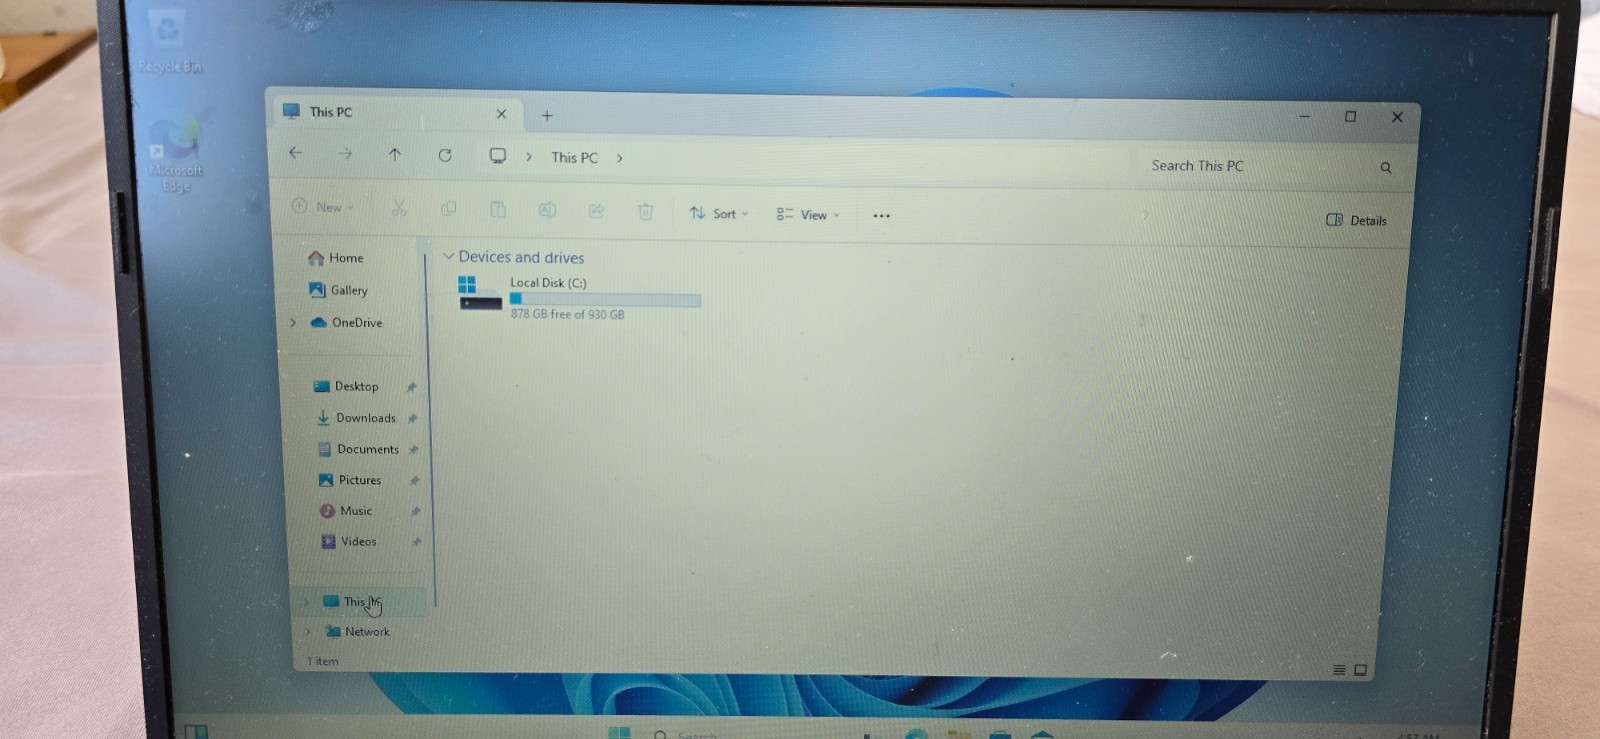The height and width of the screenshot is (739, 1600).
Task: Add a new File Explorer tab
Action: click(x=547, y=116)
